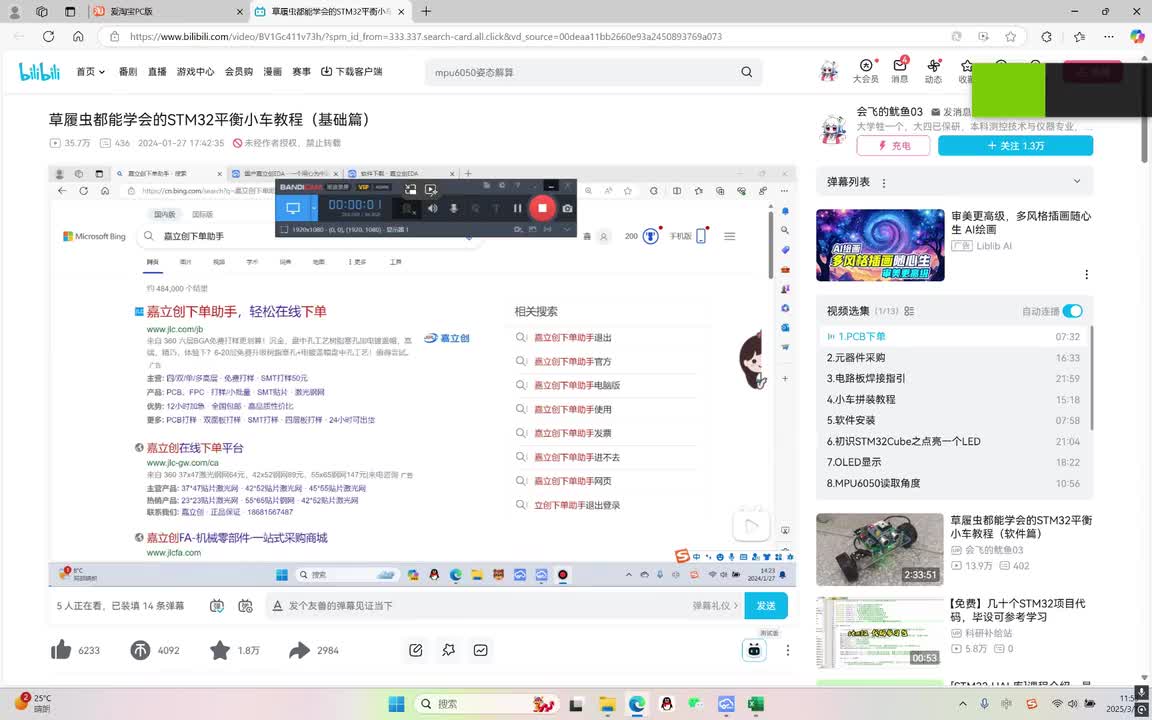
Task: Open three-dot menu on Liblib AI ad
Action: [1087, 275]
